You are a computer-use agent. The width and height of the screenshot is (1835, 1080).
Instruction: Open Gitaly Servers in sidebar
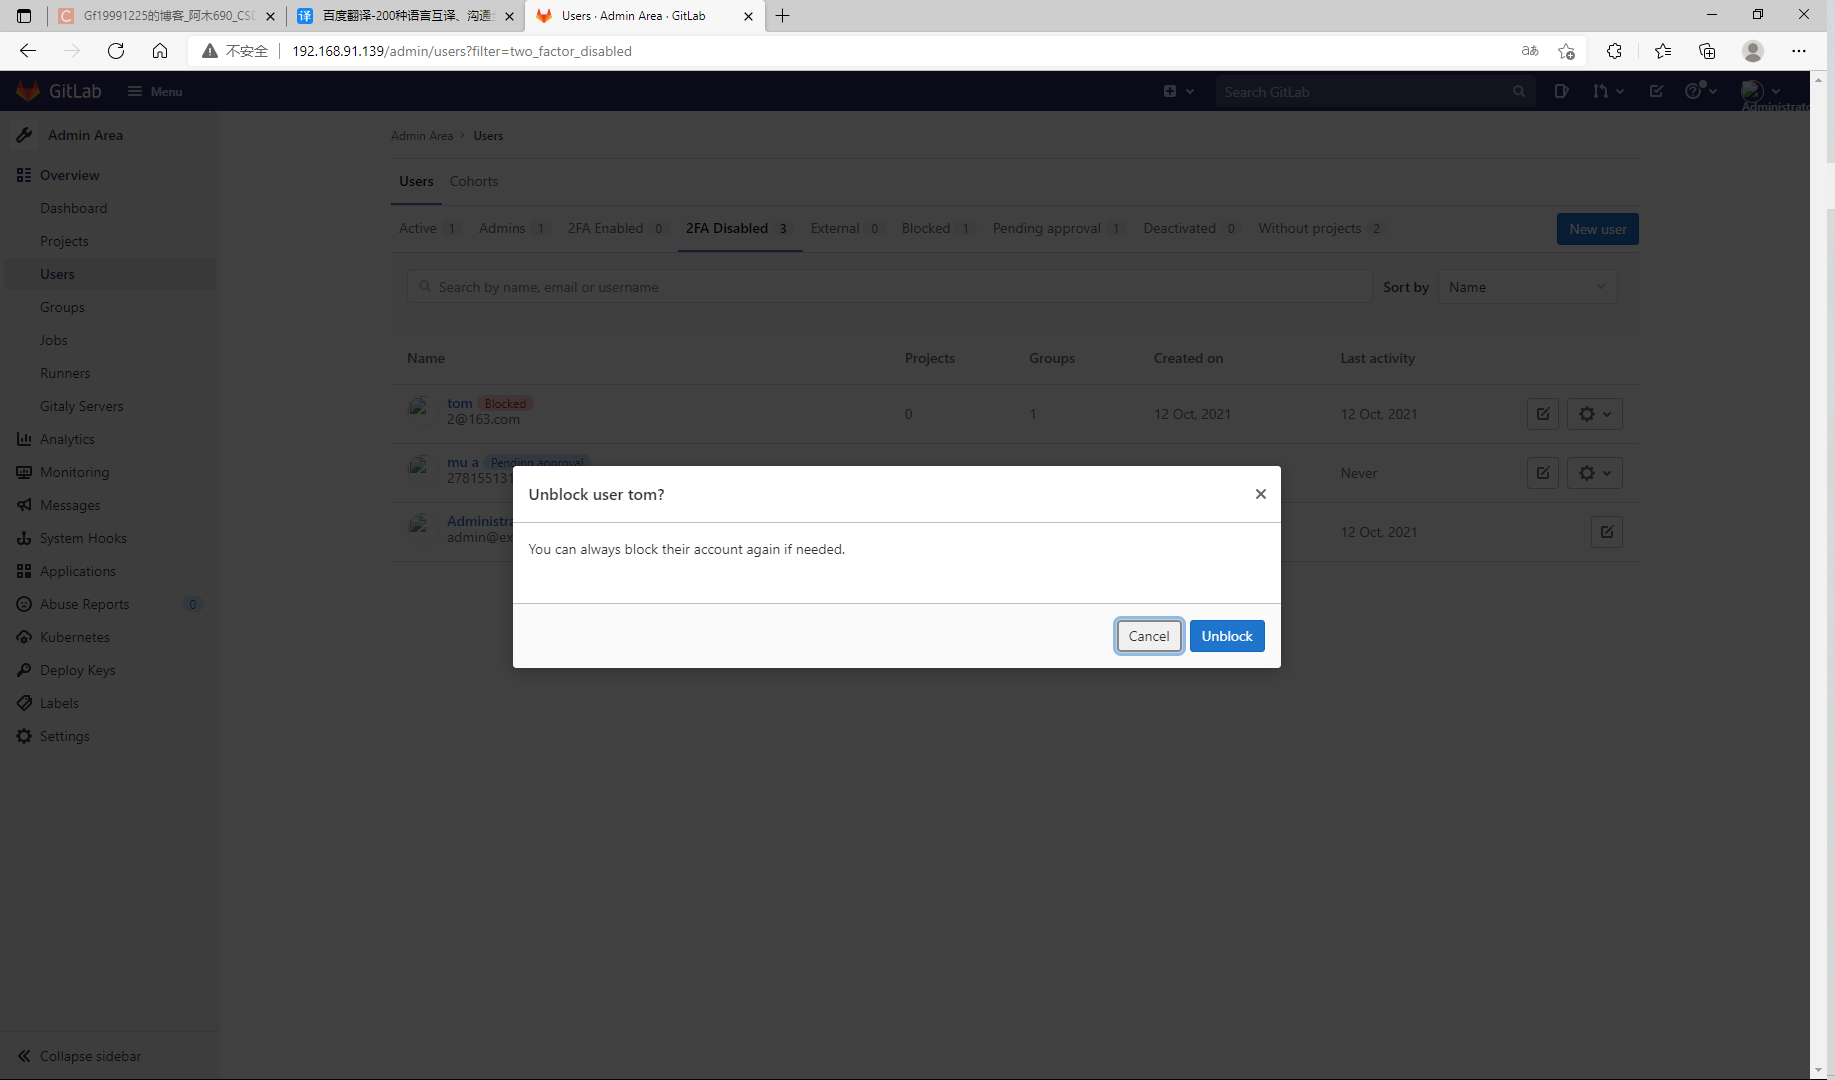click(81, 406)
